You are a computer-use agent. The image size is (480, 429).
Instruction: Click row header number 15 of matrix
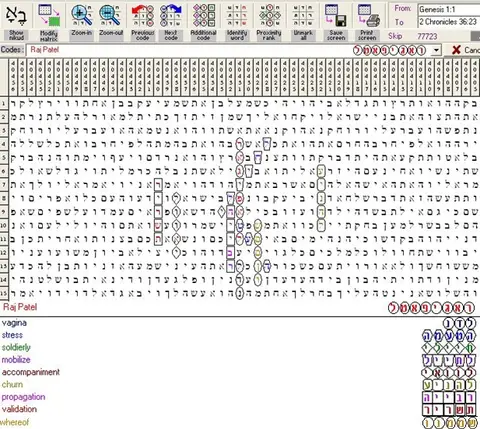[4, 293]
